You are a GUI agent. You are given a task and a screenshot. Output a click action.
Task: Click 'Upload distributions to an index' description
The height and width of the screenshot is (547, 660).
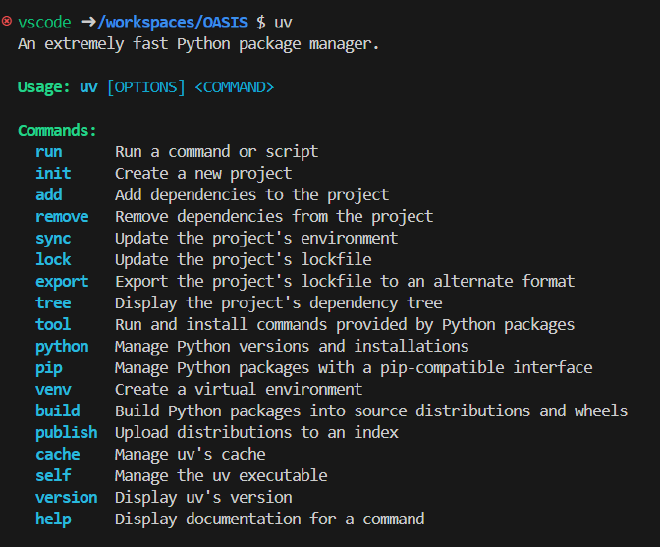(257, 433)
